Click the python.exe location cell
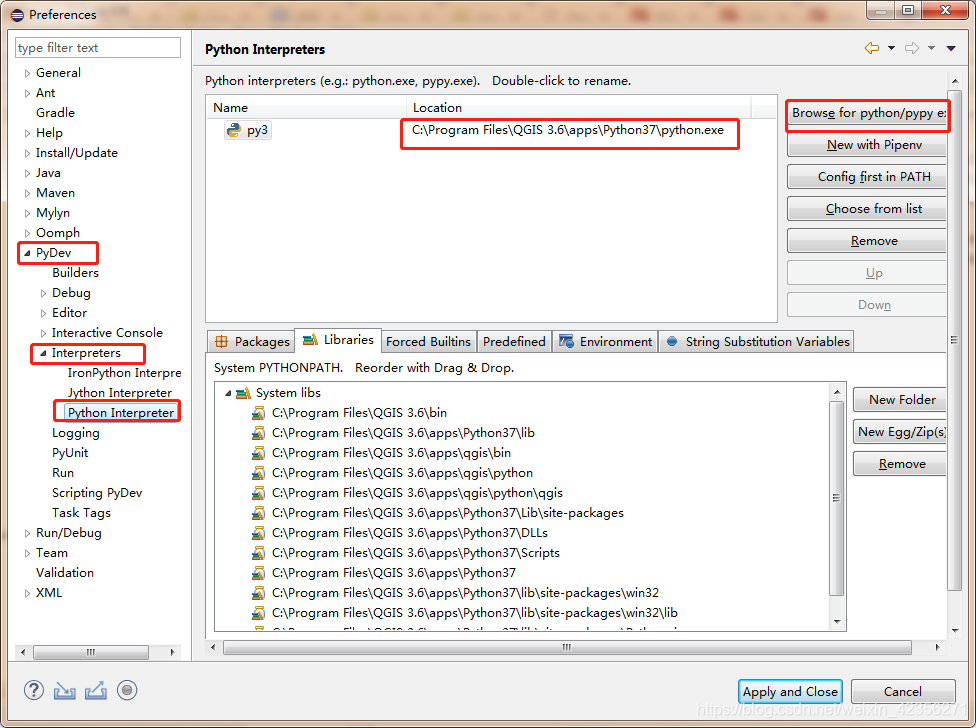This screenshot has height=728, width=976. (x=568, y=130)
